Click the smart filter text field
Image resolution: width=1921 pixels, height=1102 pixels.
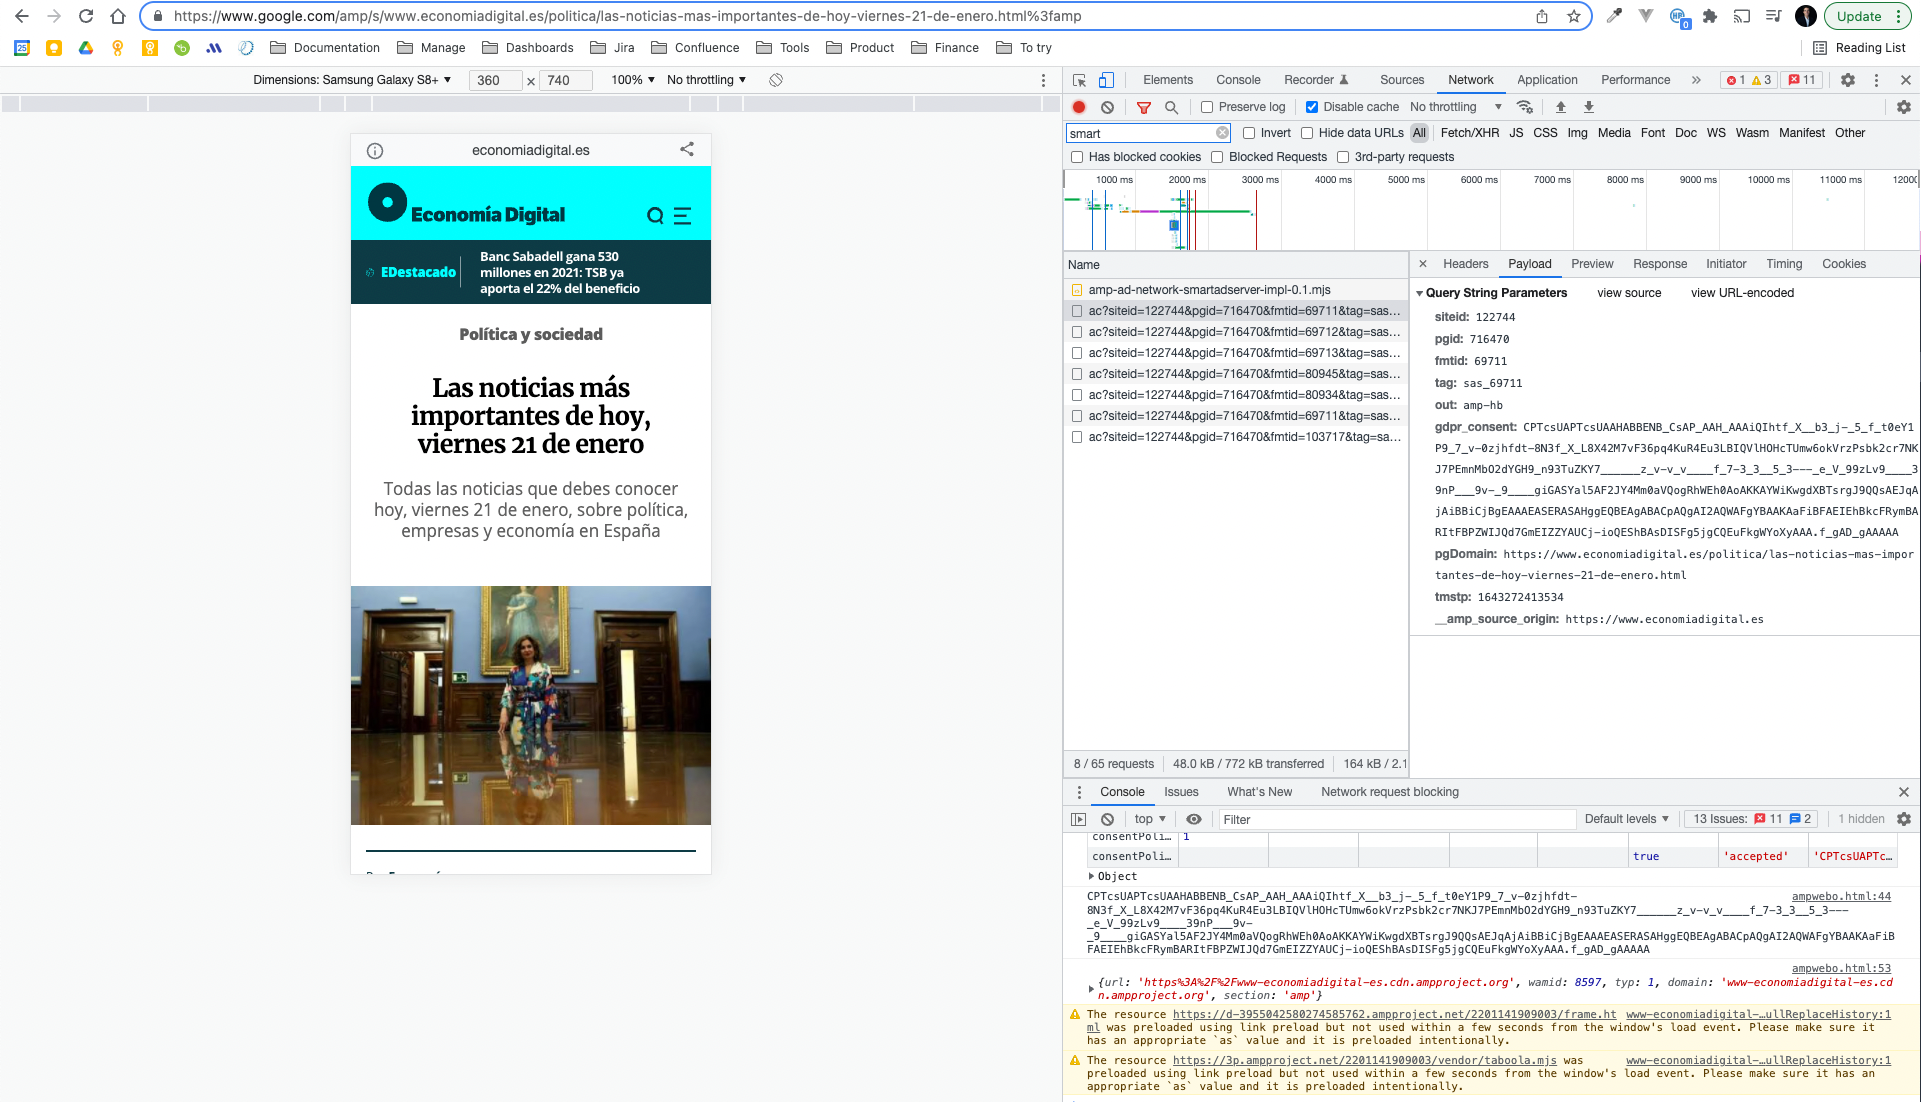[x=1140, y=133]
